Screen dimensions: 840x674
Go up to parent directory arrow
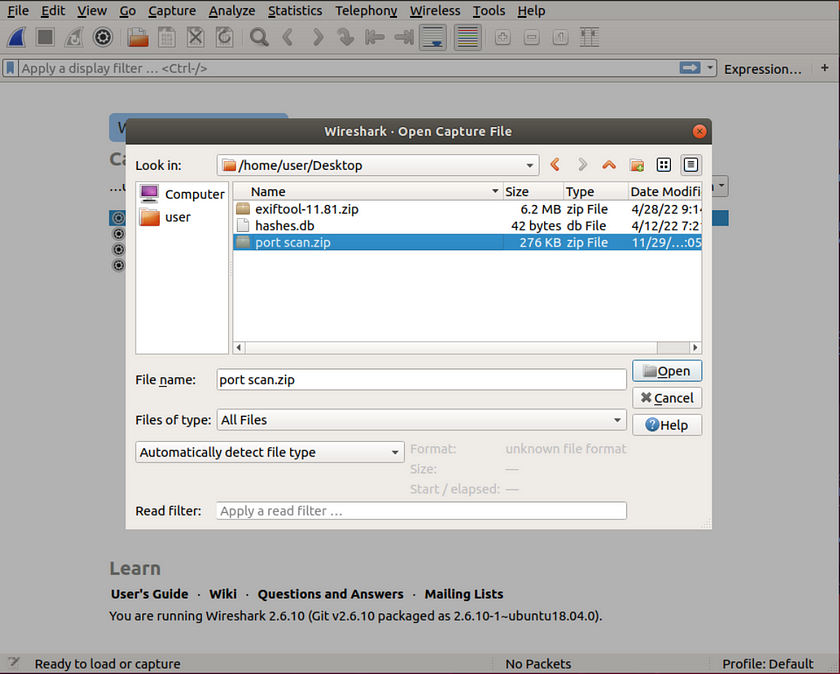coord(609,165)
